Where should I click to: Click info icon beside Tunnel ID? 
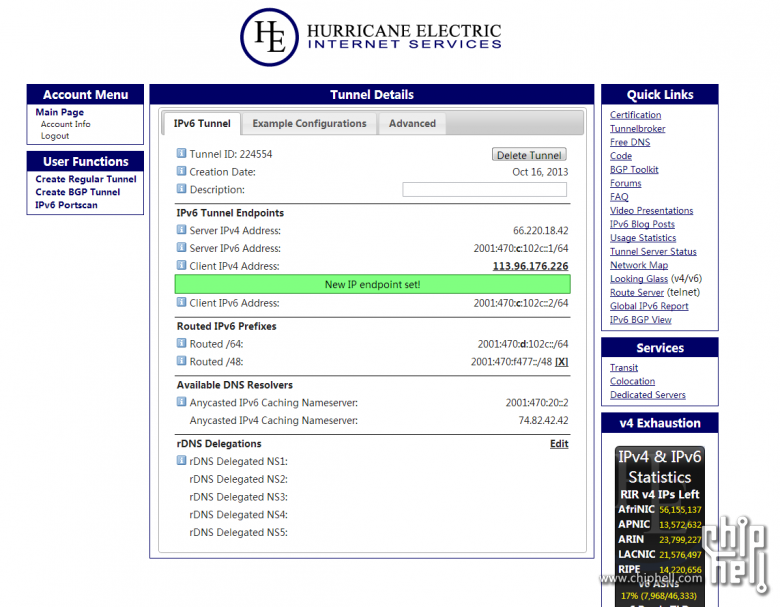coord(182,153)
